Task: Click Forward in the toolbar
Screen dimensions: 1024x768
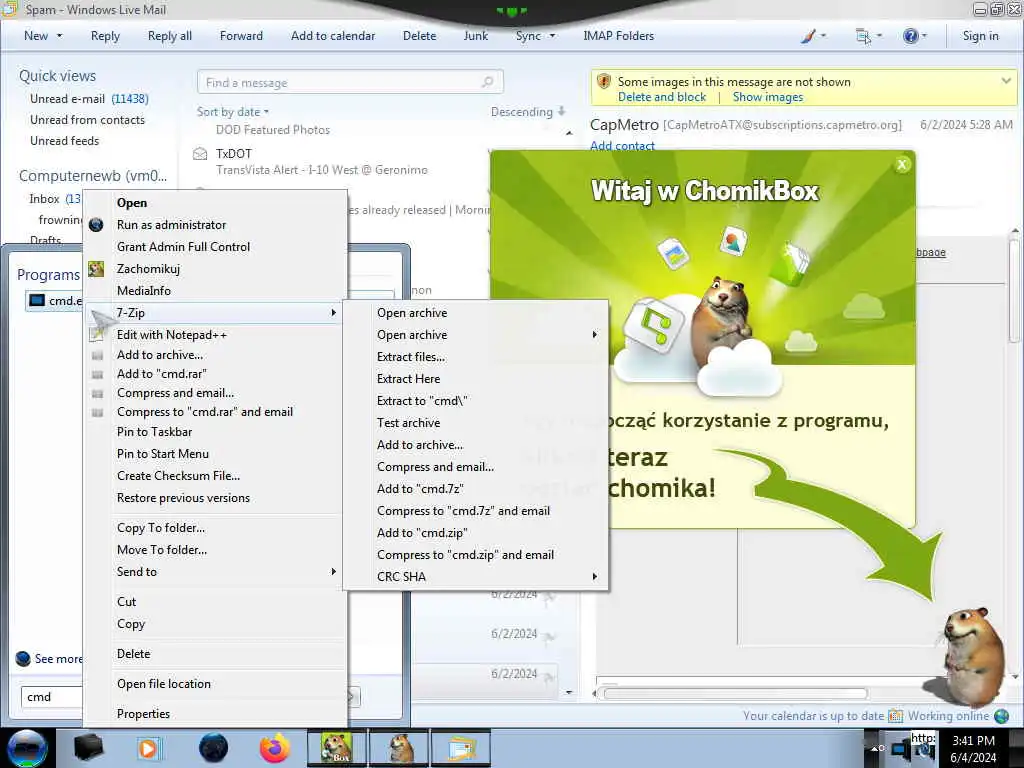Action: tap(241, 36)
